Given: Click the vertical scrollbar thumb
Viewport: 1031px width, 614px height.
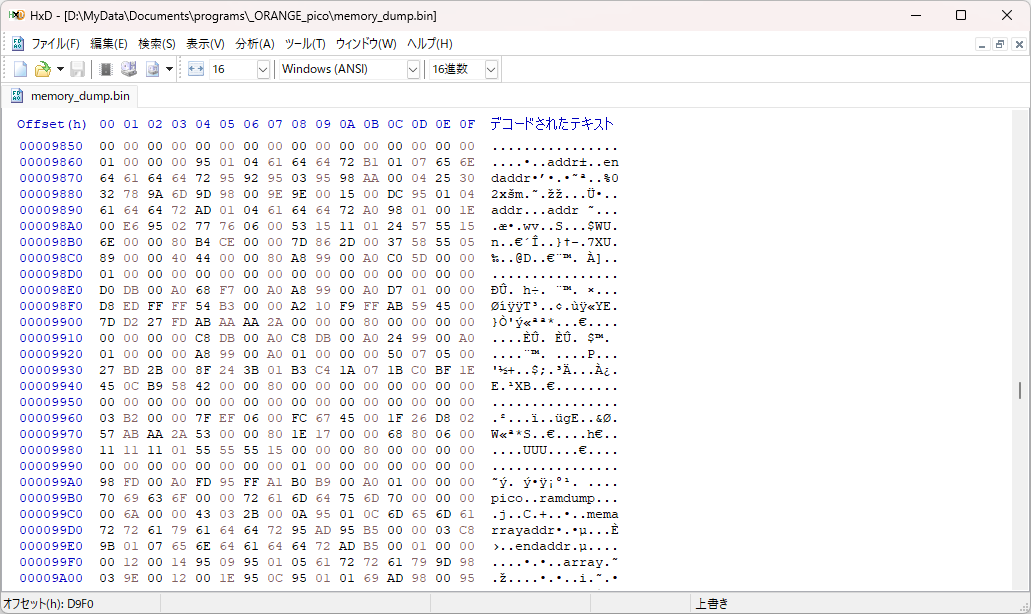Looking at the screenshot, I should click(1020, 390).
